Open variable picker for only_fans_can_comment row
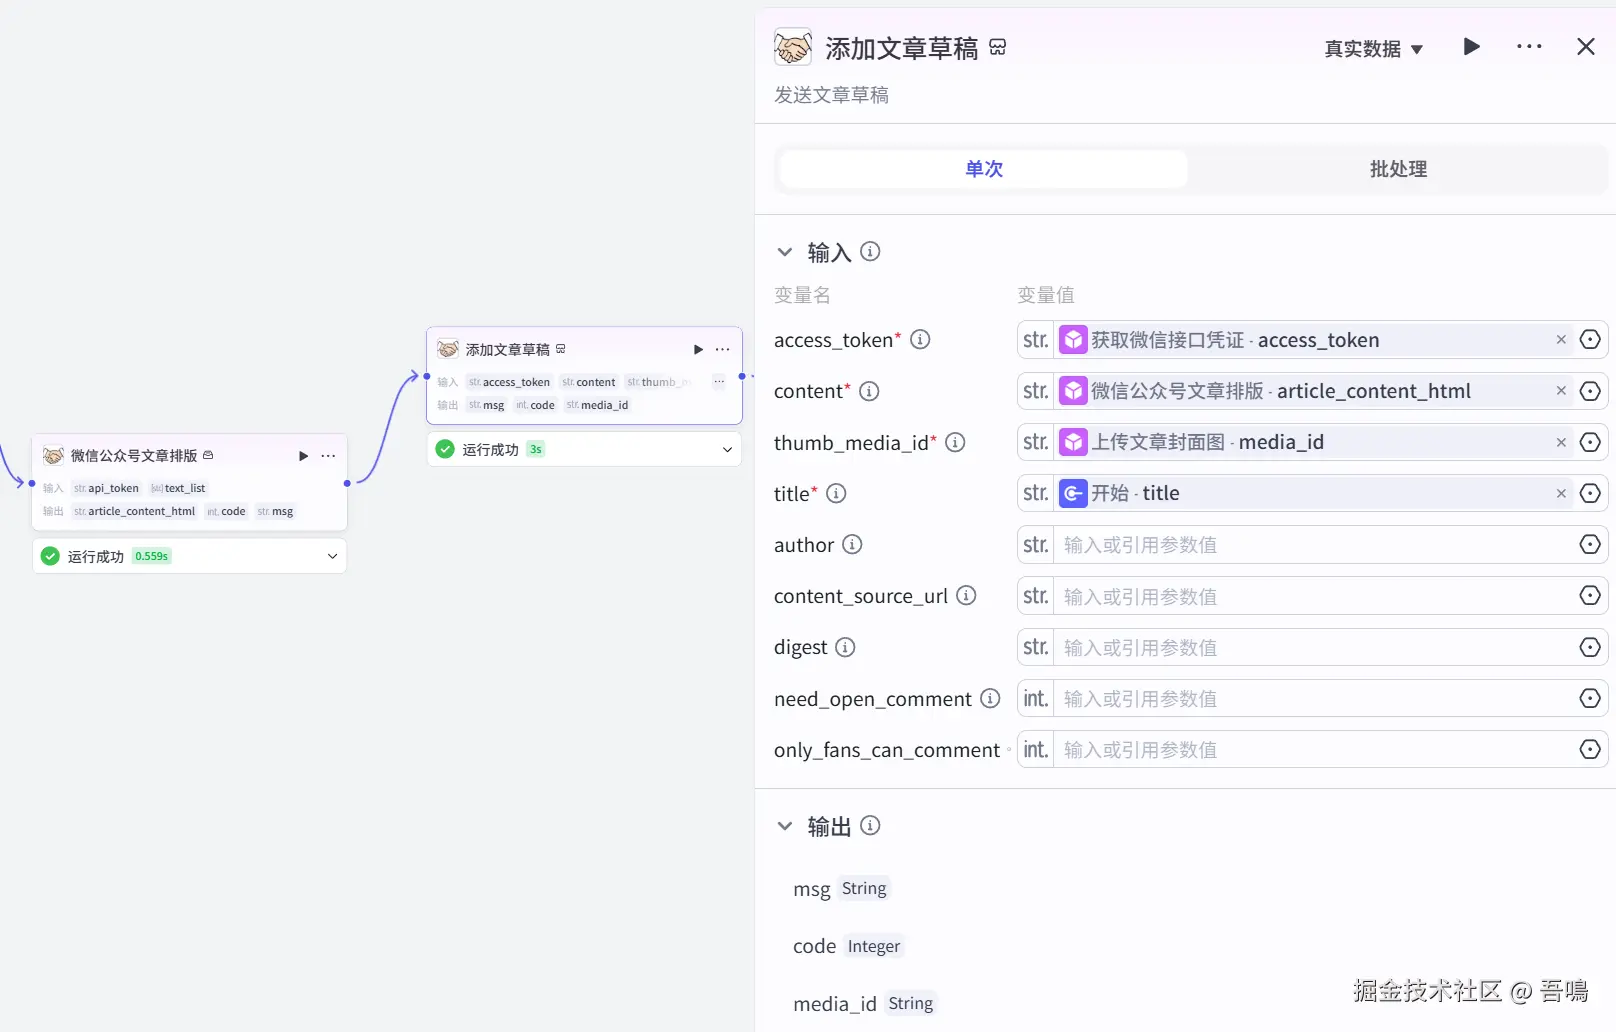 coord(1590,750)
